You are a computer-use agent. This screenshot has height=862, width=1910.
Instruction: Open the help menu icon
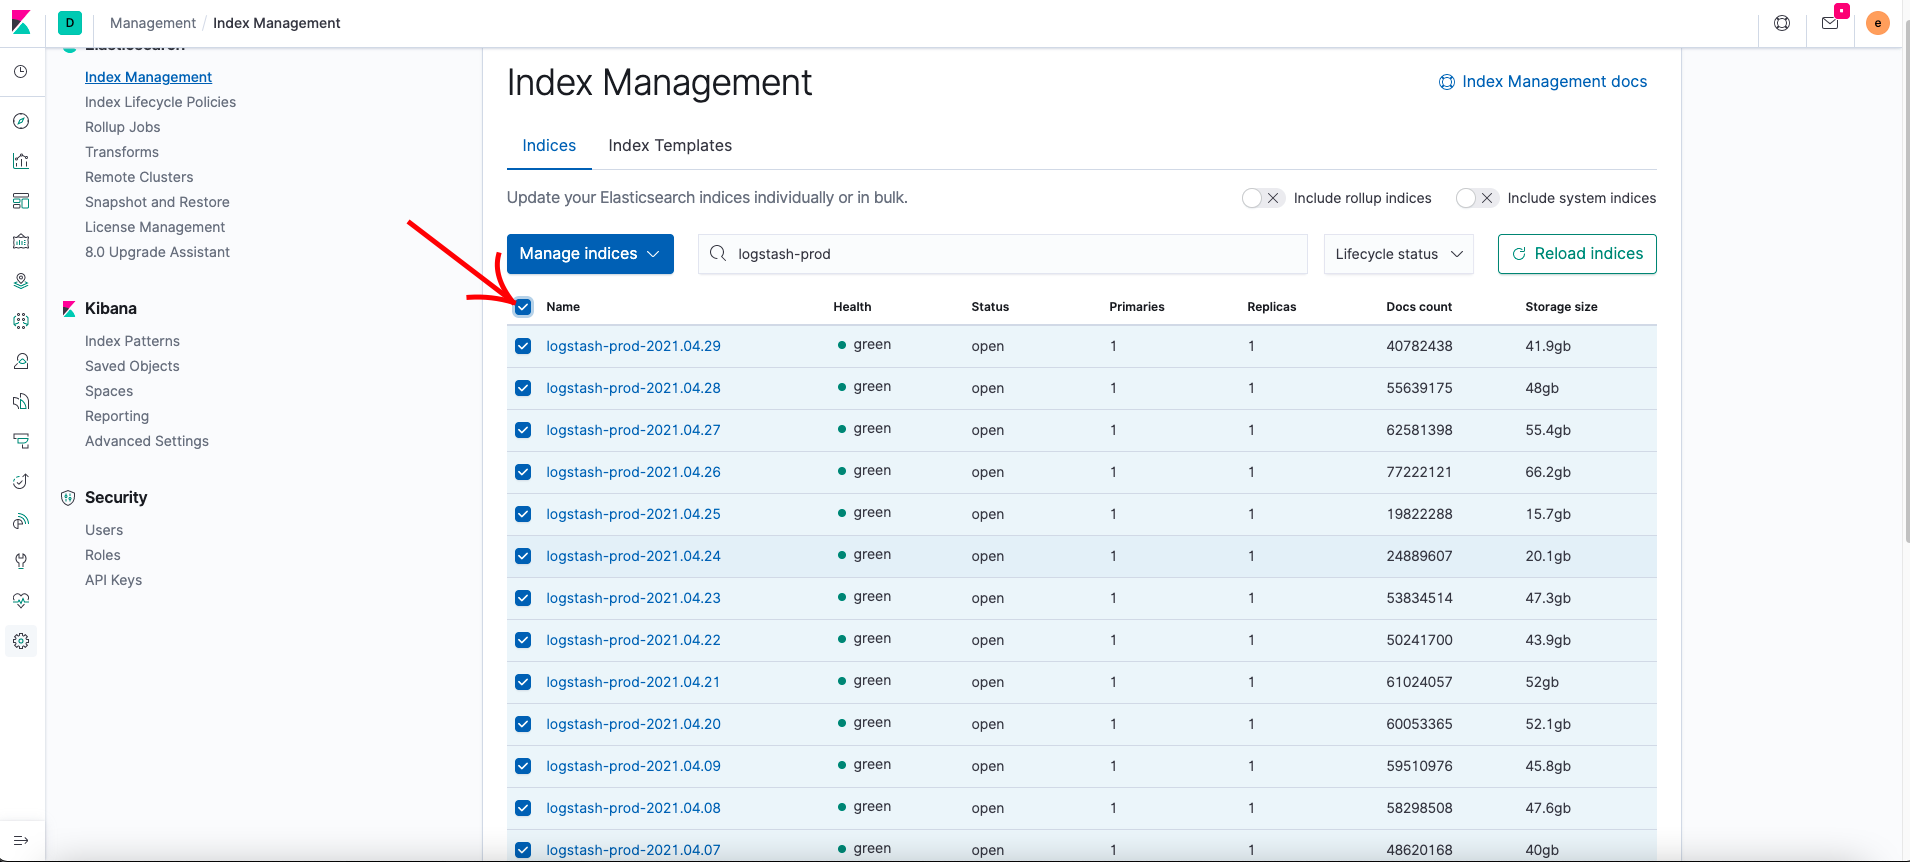tap(1782, 23)
